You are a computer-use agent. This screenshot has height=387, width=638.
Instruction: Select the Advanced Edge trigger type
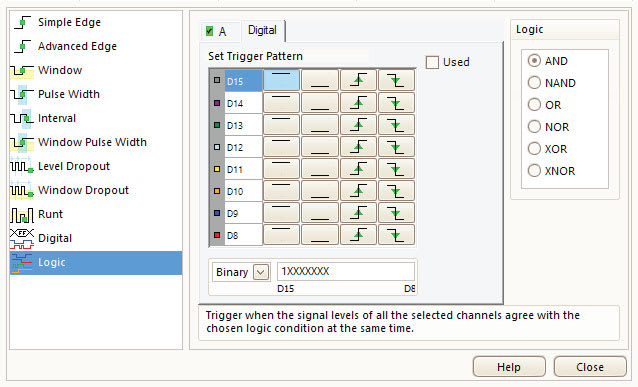point(96,46)
